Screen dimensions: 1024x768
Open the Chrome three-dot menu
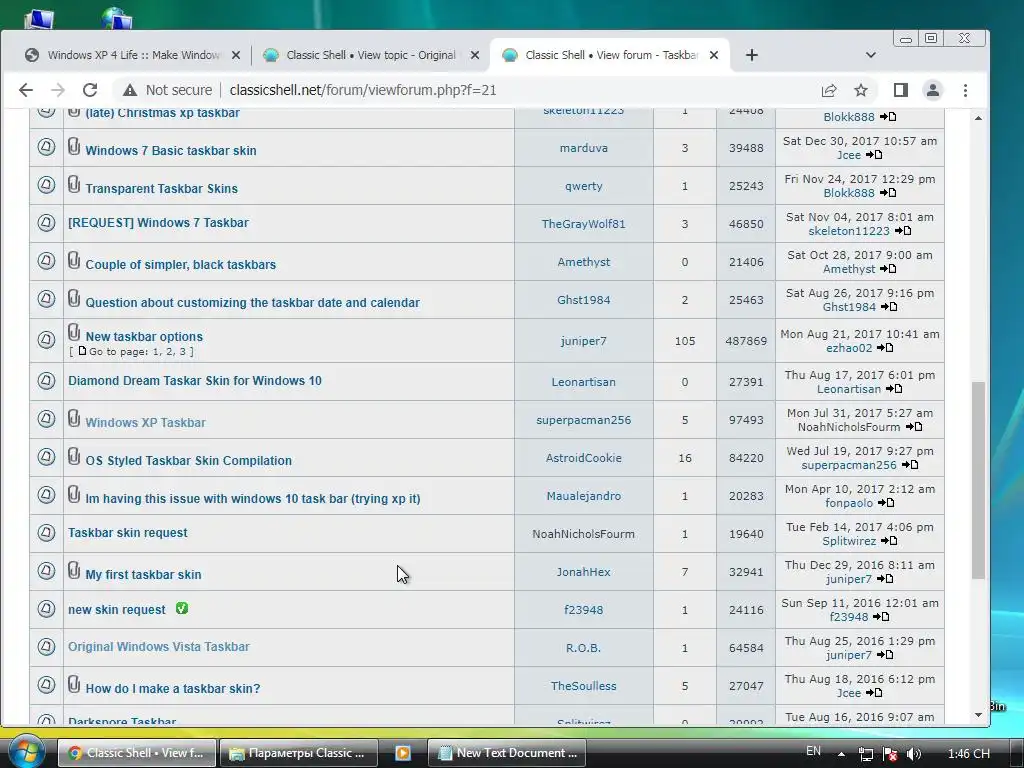[x=965, y=90]
